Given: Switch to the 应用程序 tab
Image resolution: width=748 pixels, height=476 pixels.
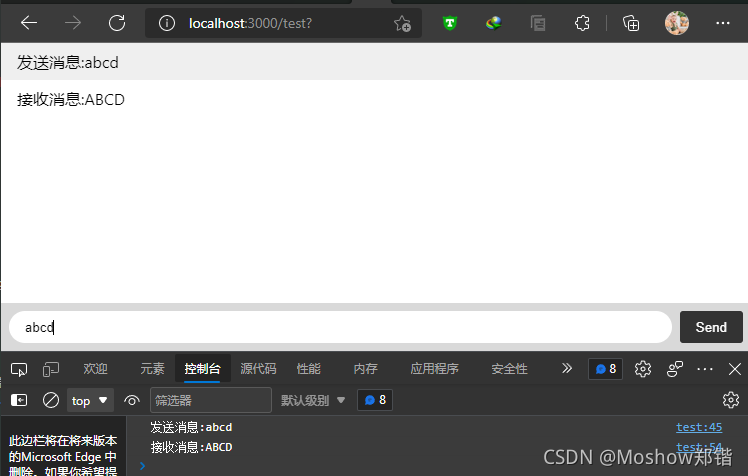Looking at the screenshot, I should (x=435, y=369).
